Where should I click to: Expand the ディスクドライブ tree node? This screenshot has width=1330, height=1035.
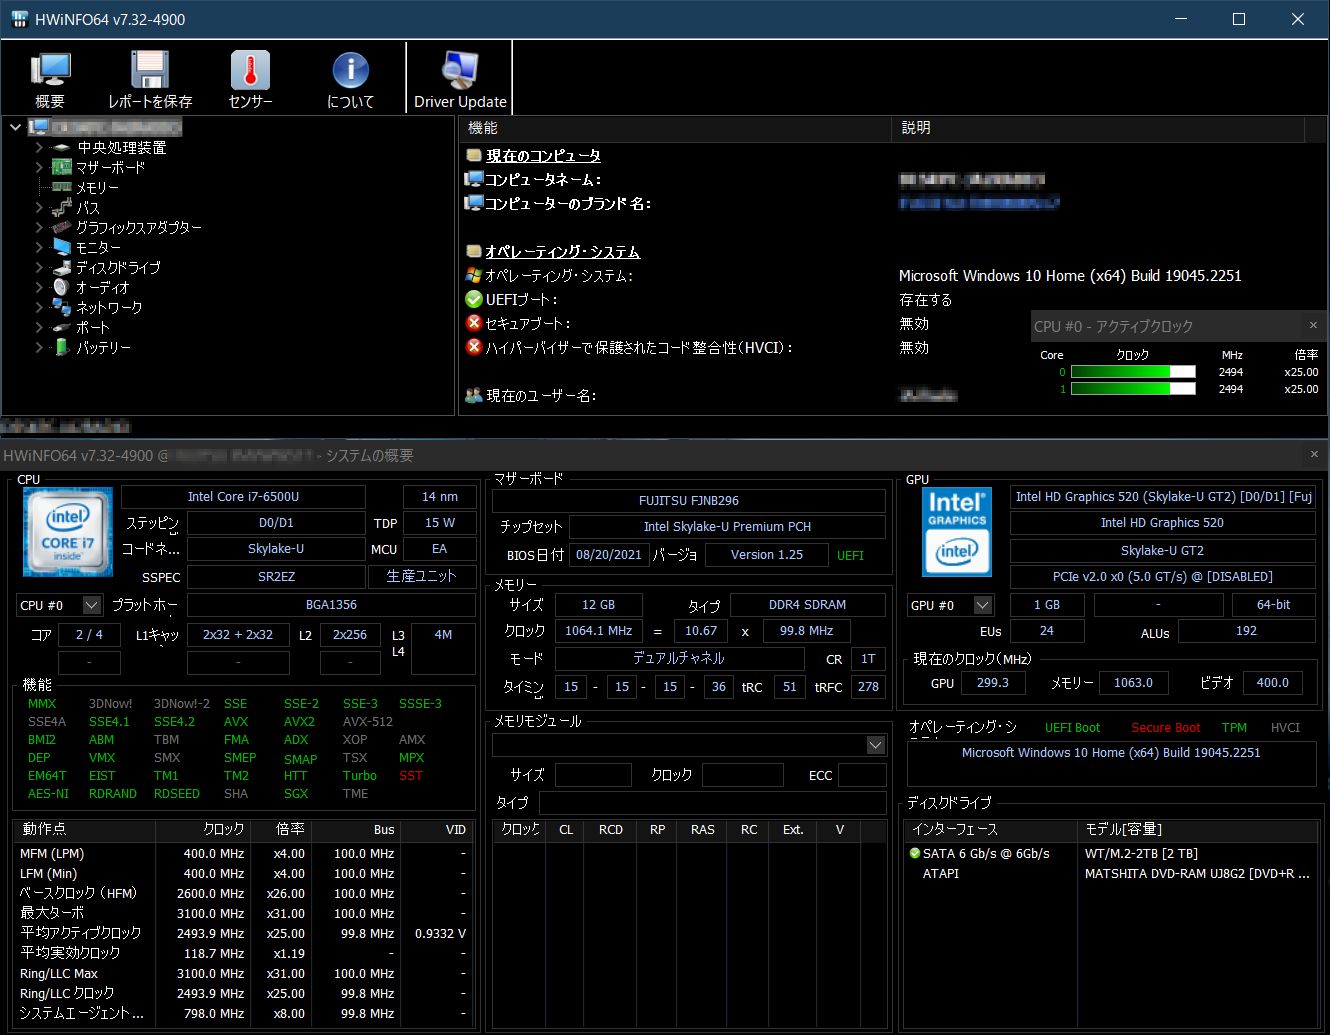click(x=39, y=268)
